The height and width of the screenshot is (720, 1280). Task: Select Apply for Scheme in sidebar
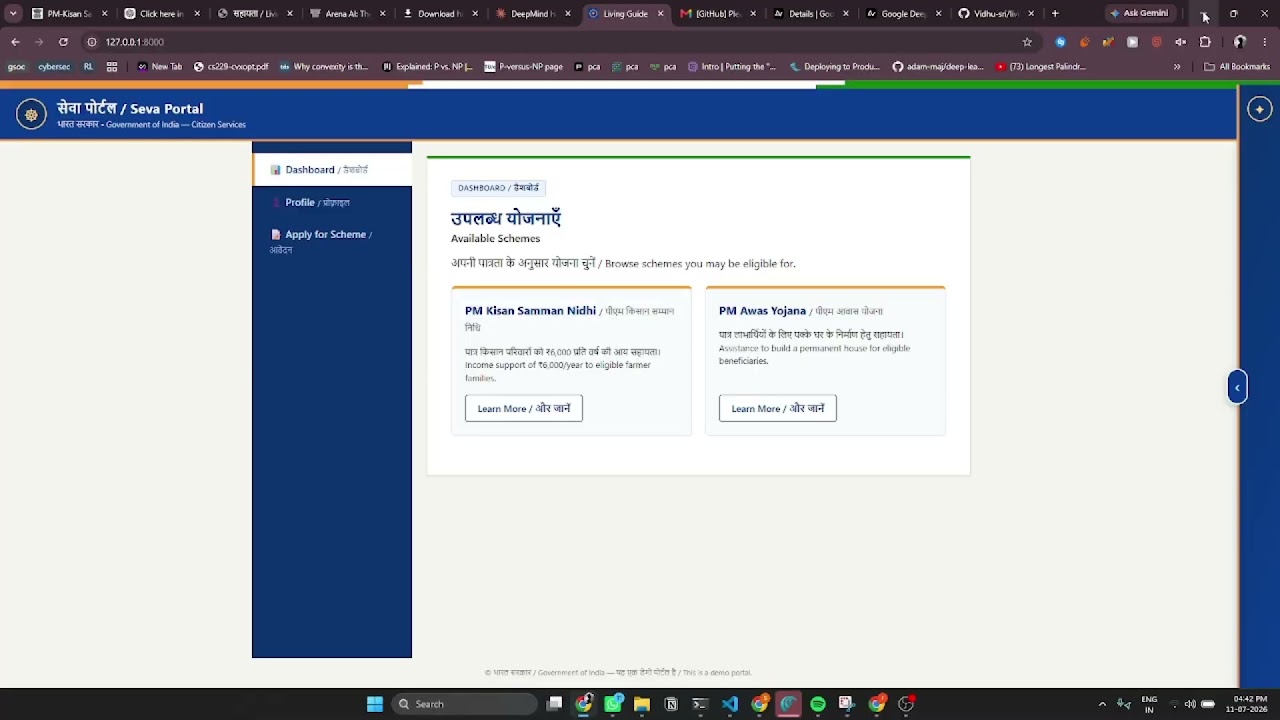click(x=332, y=241)
